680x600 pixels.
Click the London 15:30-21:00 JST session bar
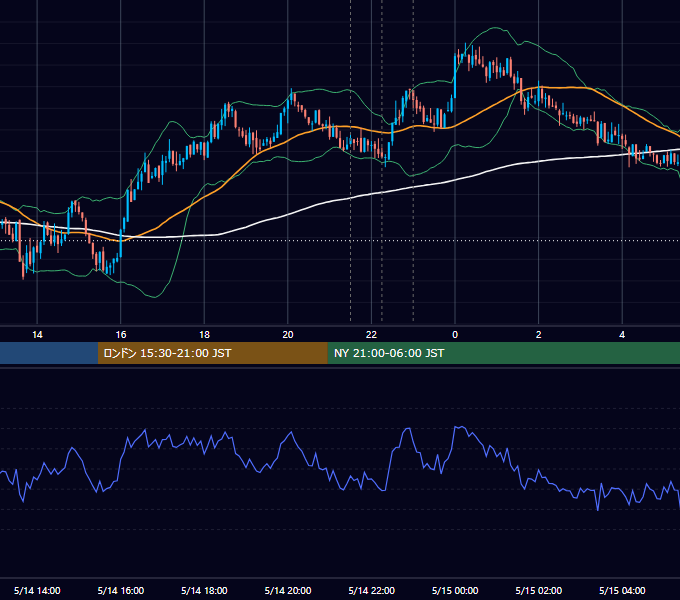click(212, 353)
